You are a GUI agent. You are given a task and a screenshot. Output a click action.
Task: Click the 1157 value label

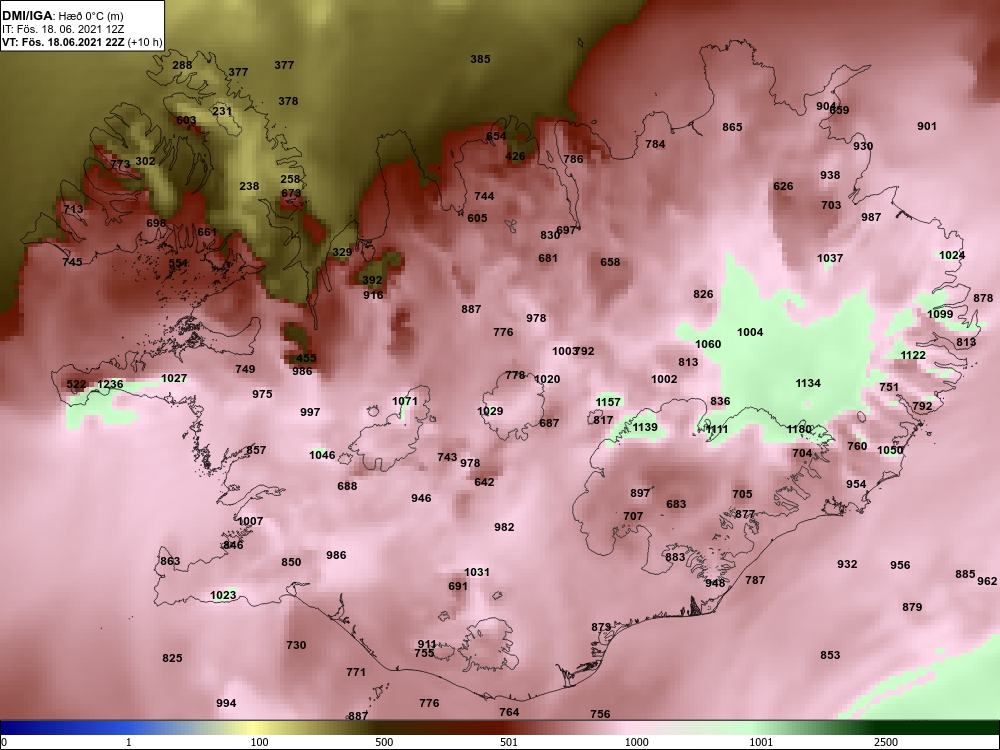pyautogui.click(x=608, y=402)
